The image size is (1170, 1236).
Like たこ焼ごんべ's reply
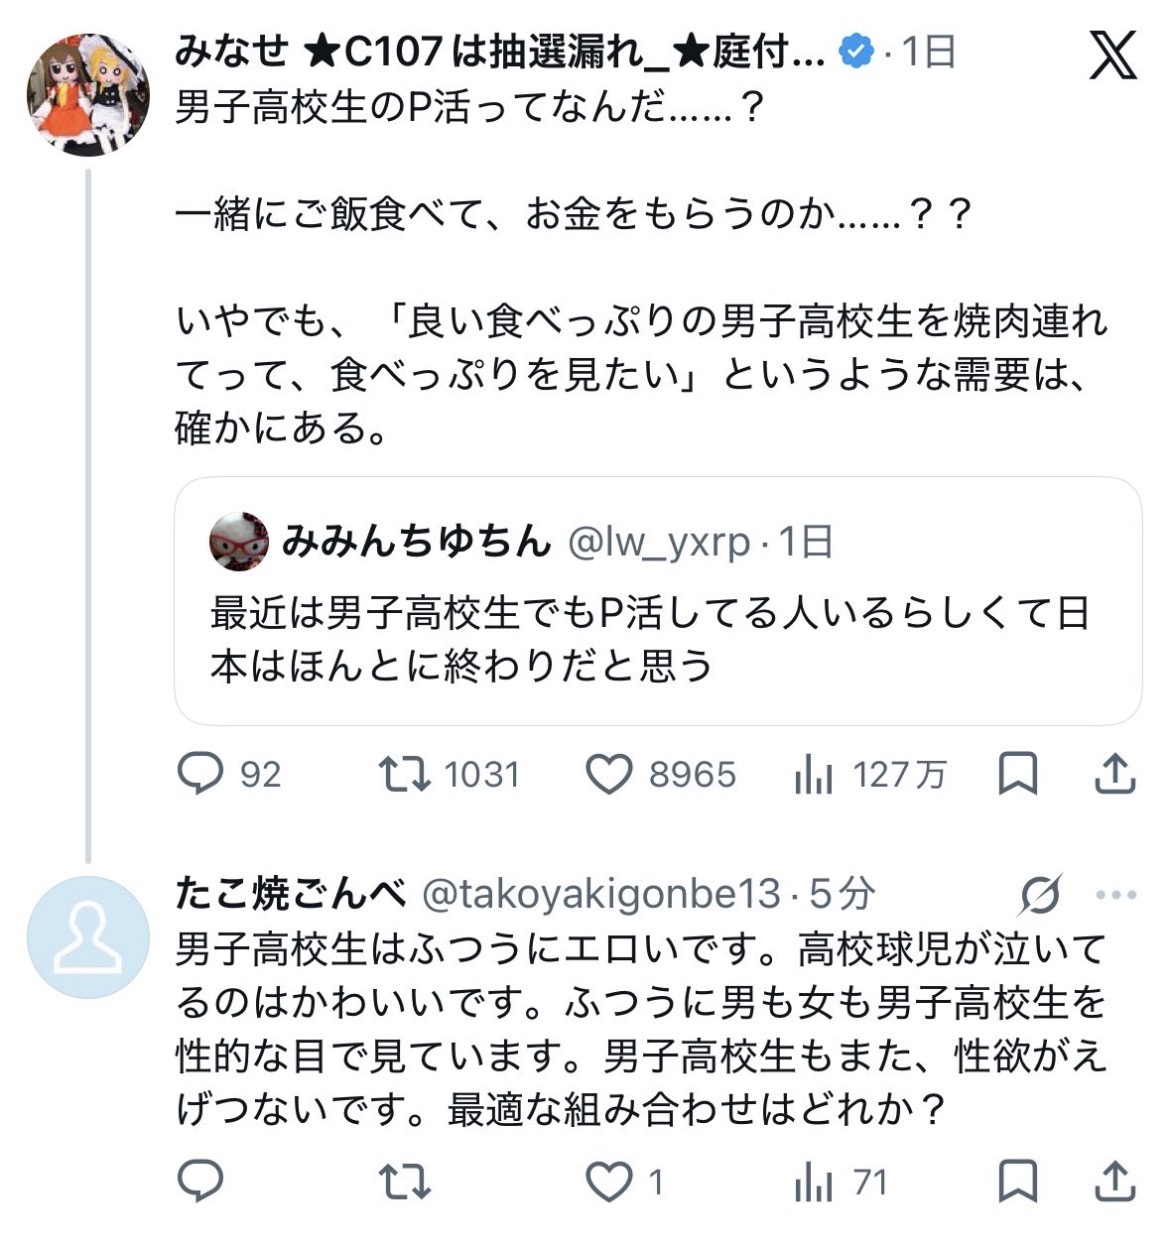(x=609, y=1183)
